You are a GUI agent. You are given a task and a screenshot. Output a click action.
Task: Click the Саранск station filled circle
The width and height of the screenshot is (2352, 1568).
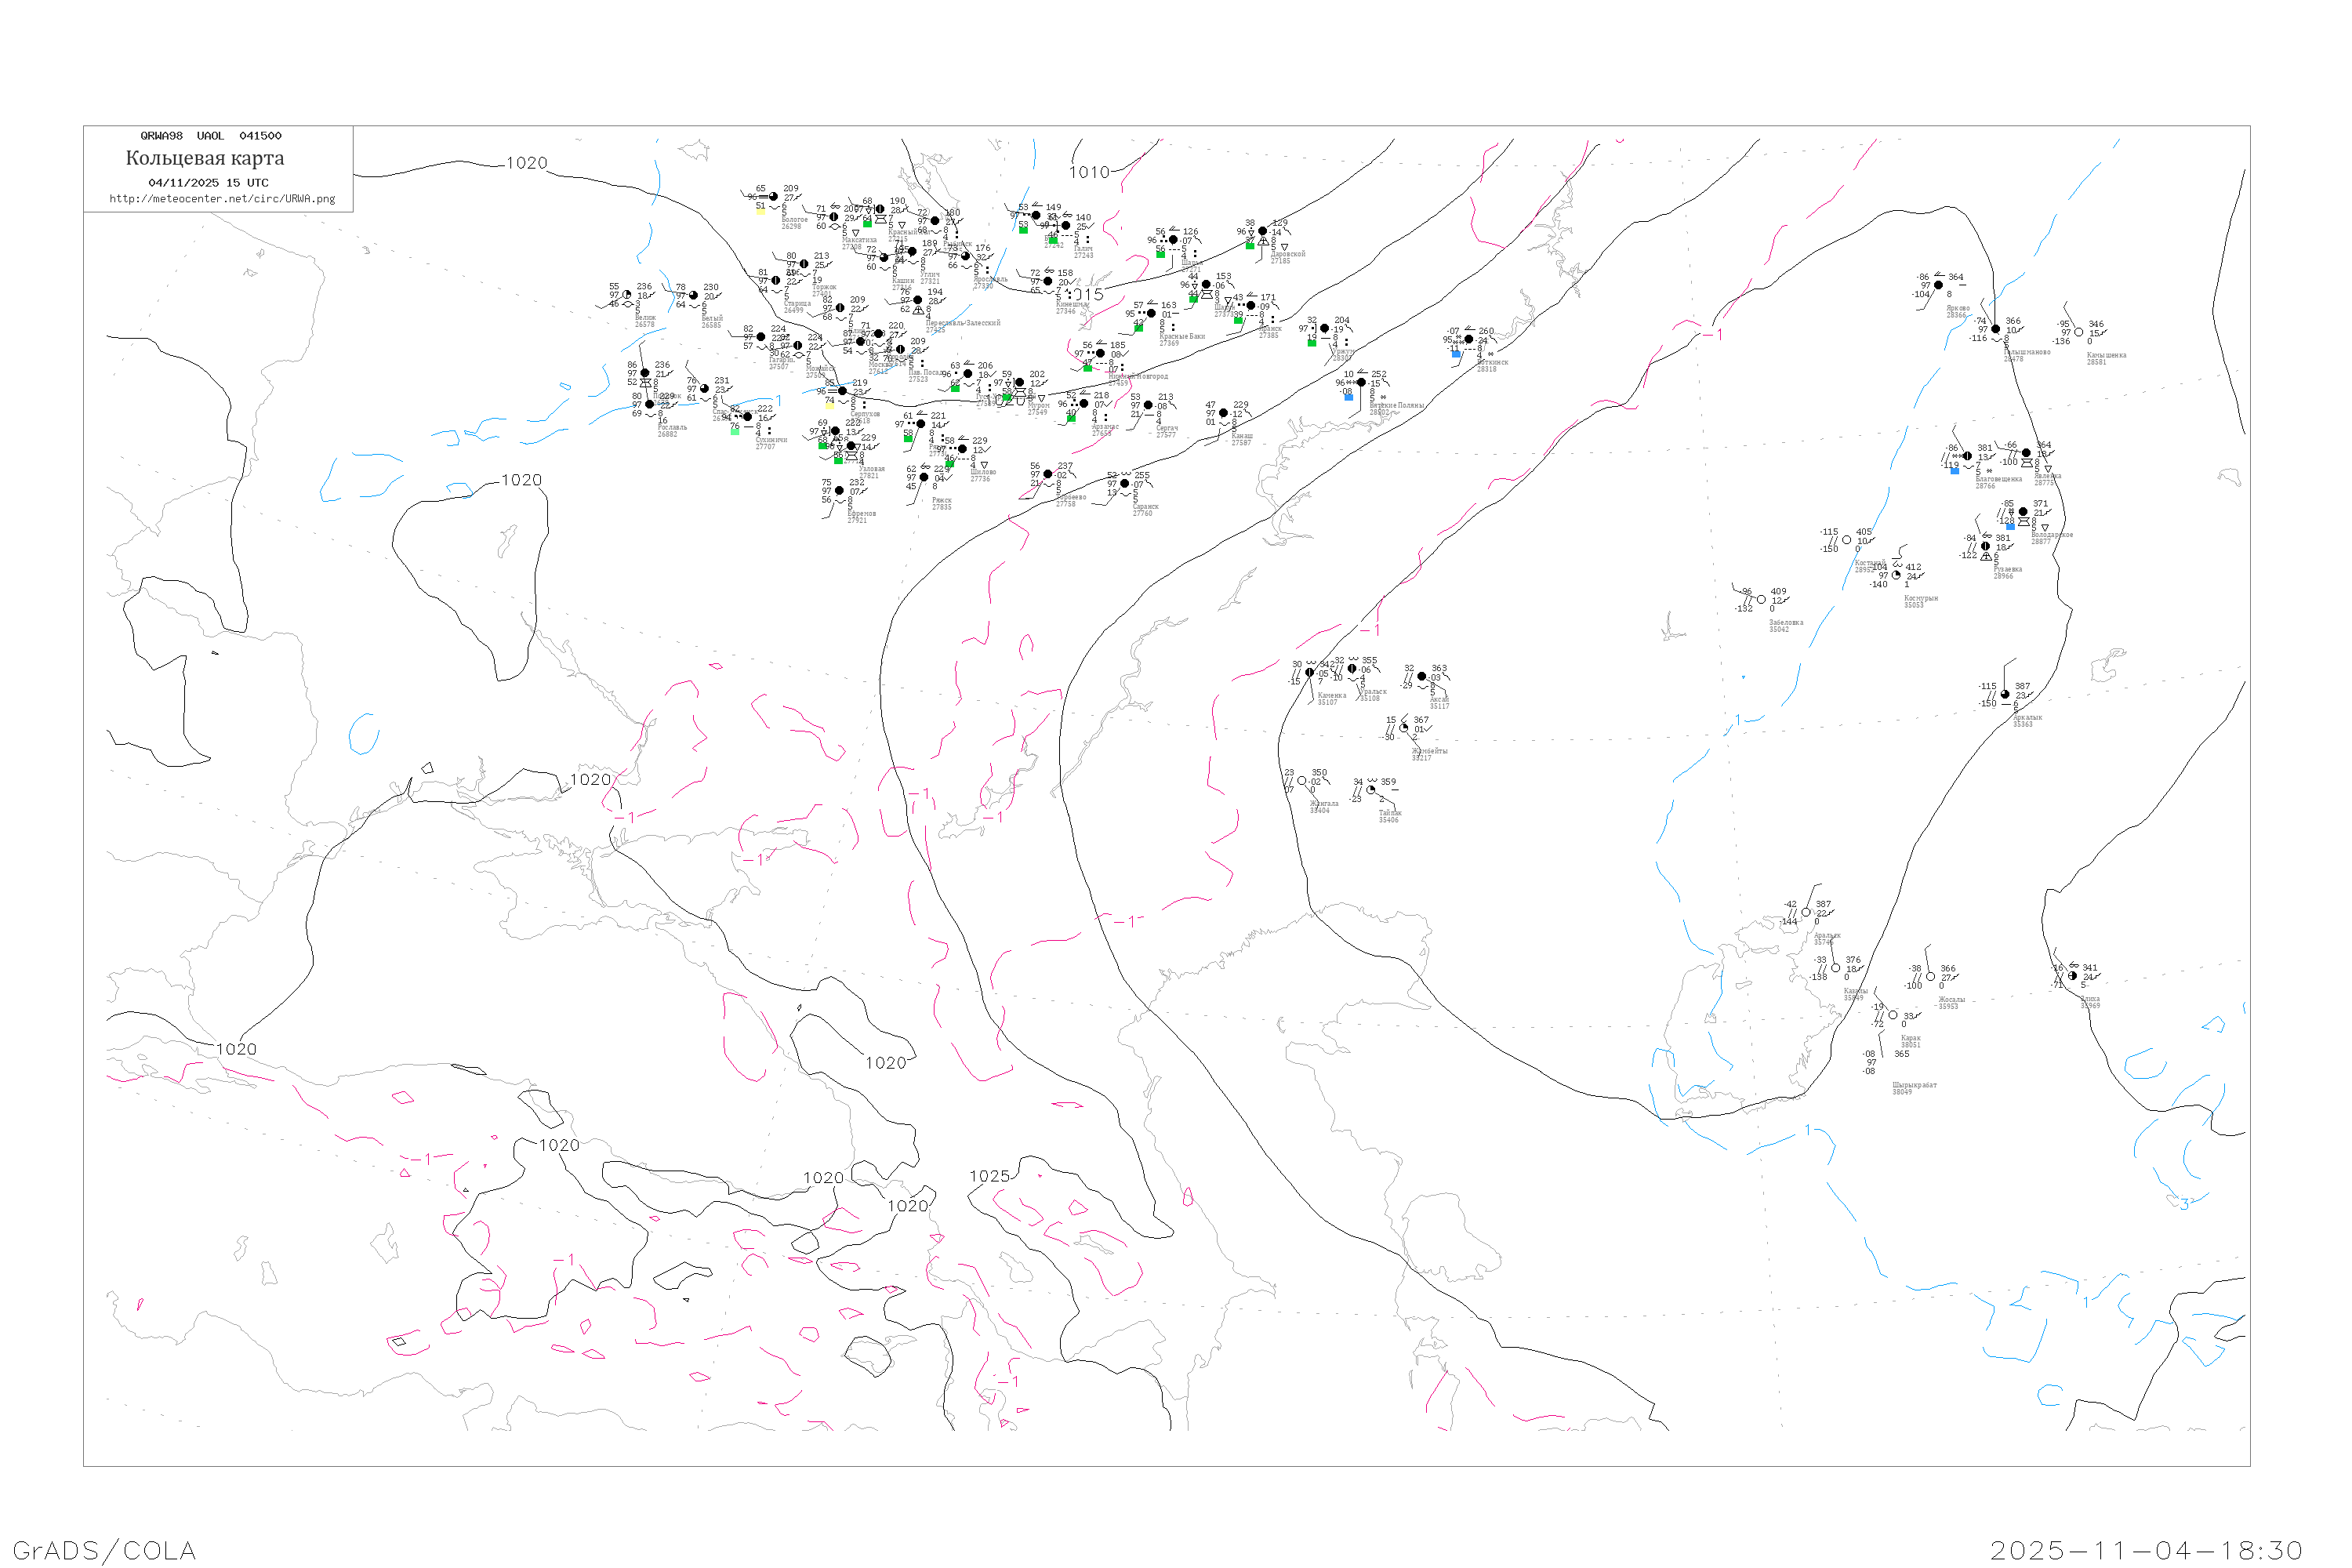1124,484
